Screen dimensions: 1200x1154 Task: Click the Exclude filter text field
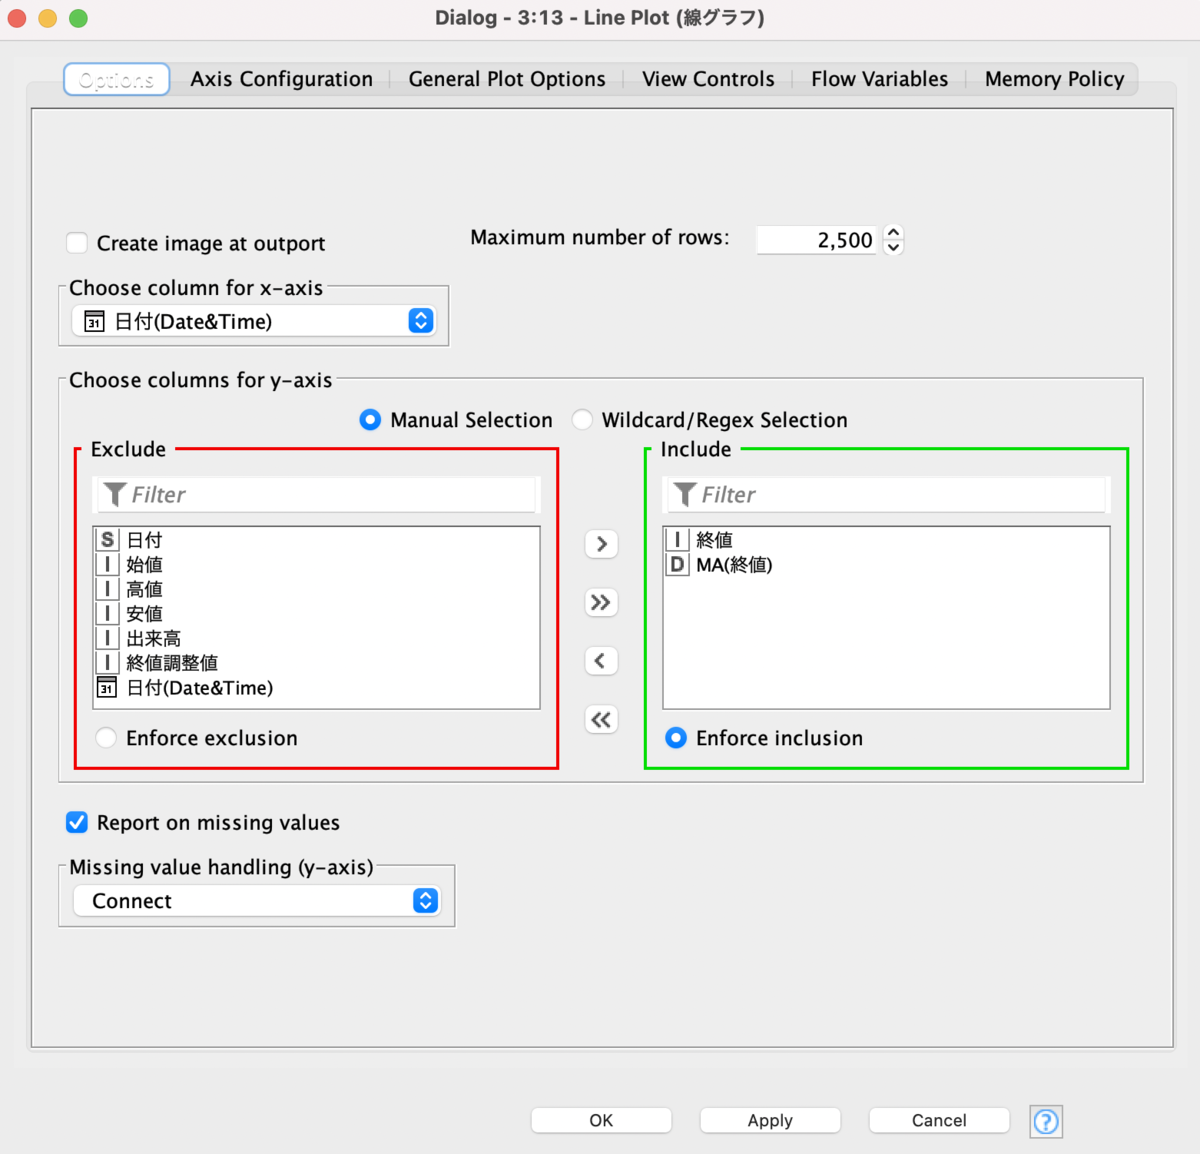(x=317, y=495)
